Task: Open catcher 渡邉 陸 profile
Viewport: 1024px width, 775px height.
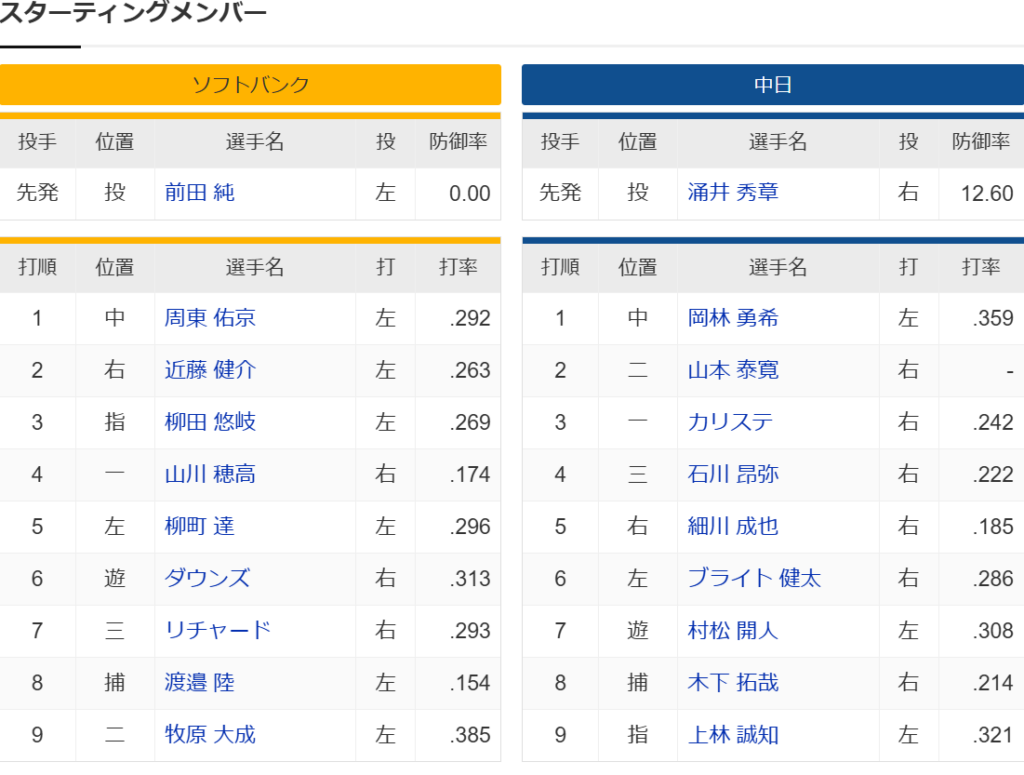Action: (199, 682)
